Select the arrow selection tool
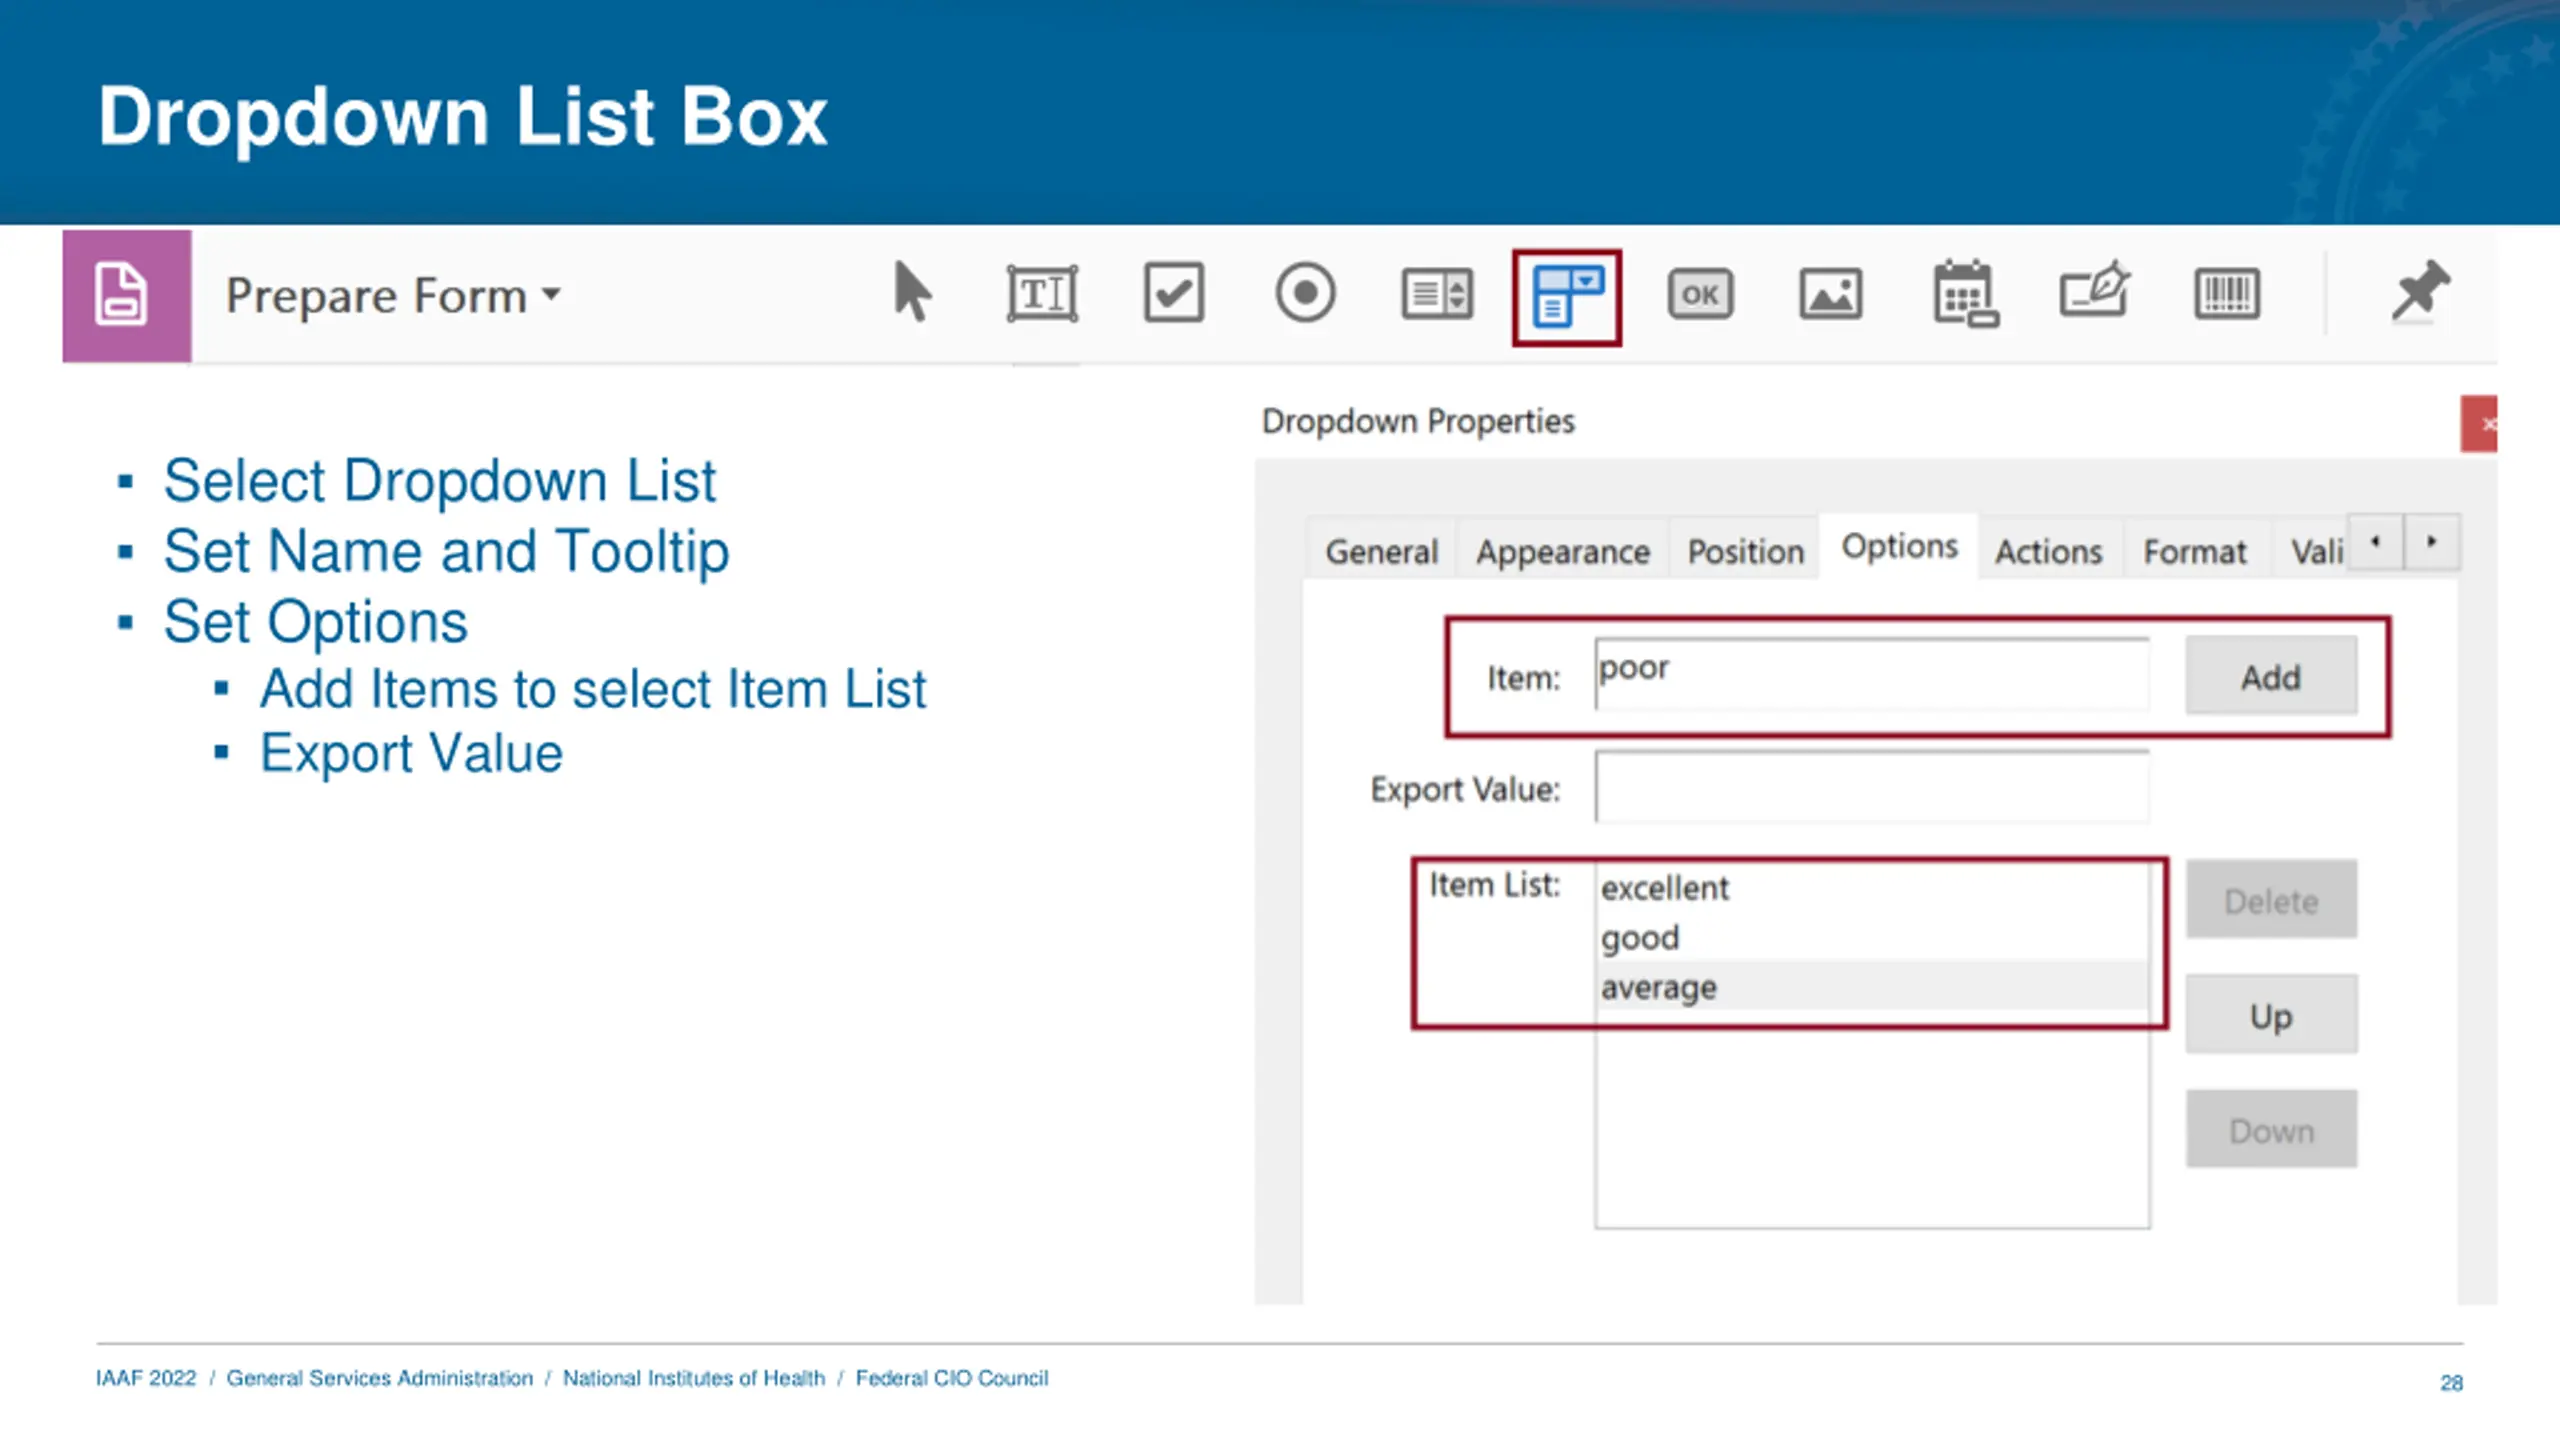The width and height of the screenshot is (2560, 1440). pos(911,293)
